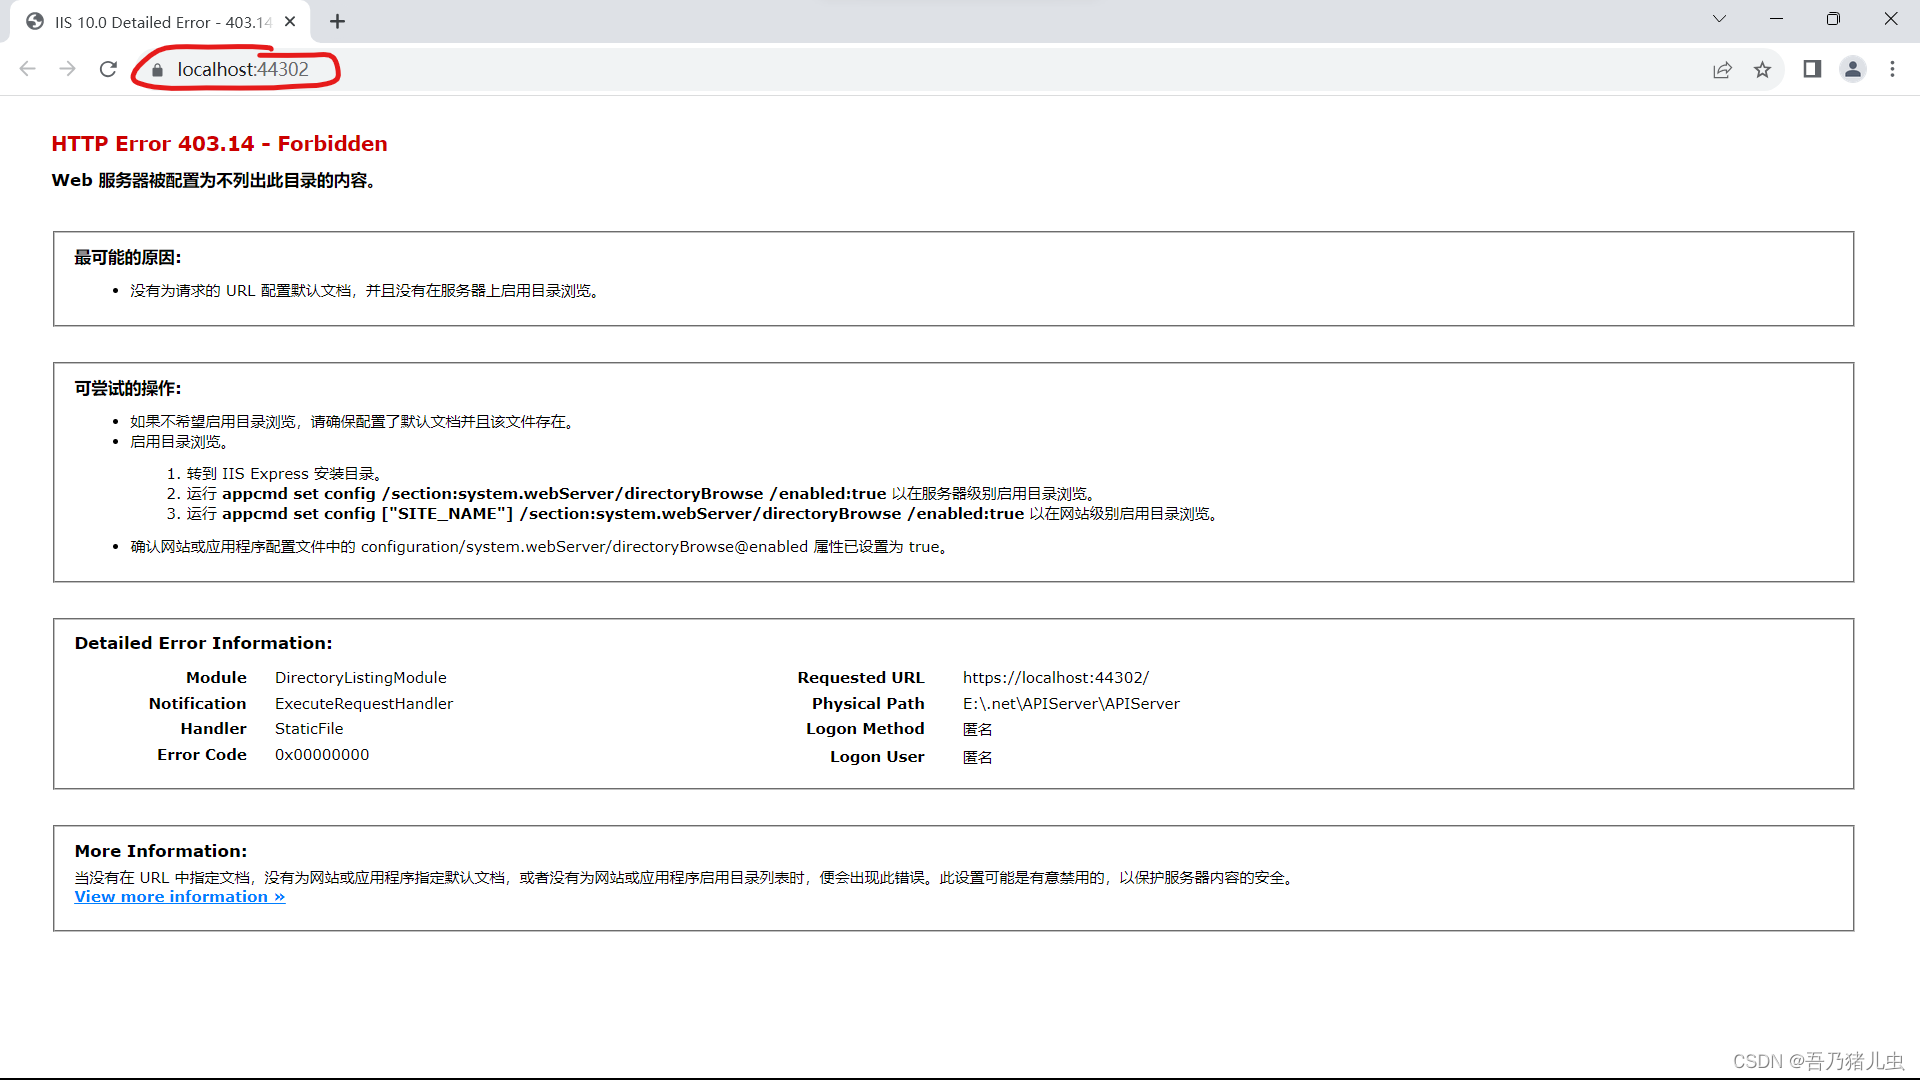This screenshot has width=1920, height=1080.
Task: Click the Physical Path label
Action: [868, 704]
